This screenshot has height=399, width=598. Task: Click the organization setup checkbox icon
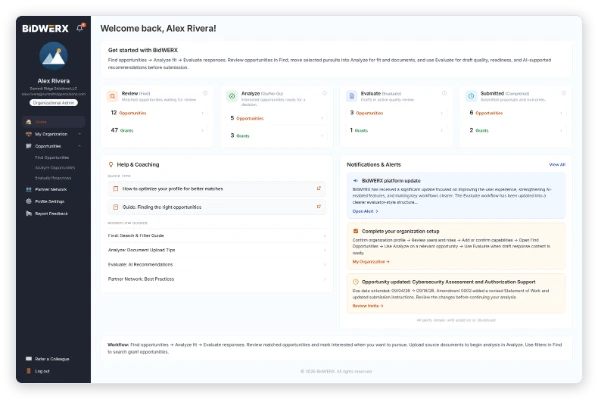(356, 231)
